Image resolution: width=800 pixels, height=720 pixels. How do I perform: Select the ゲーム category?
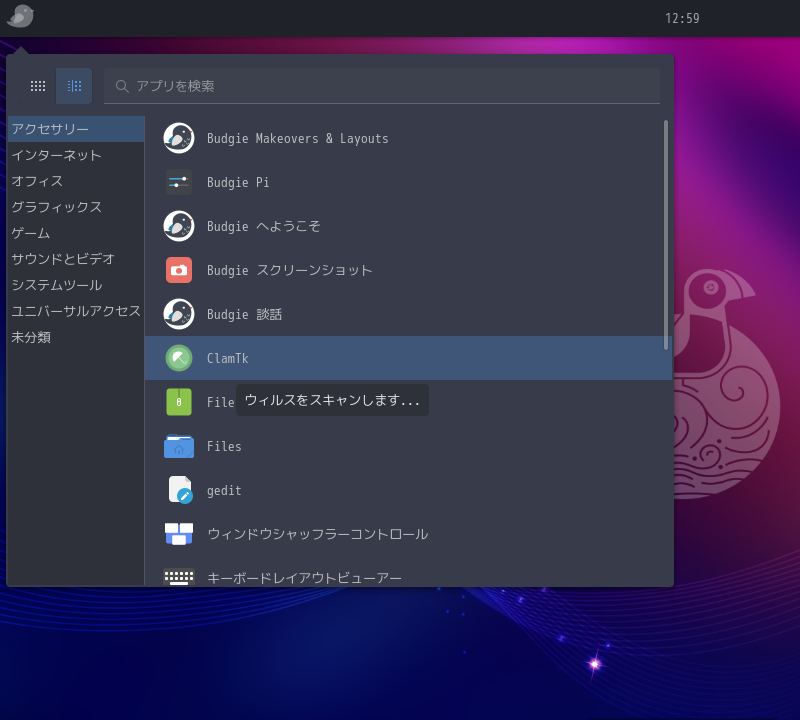click(x=76, y=233)
